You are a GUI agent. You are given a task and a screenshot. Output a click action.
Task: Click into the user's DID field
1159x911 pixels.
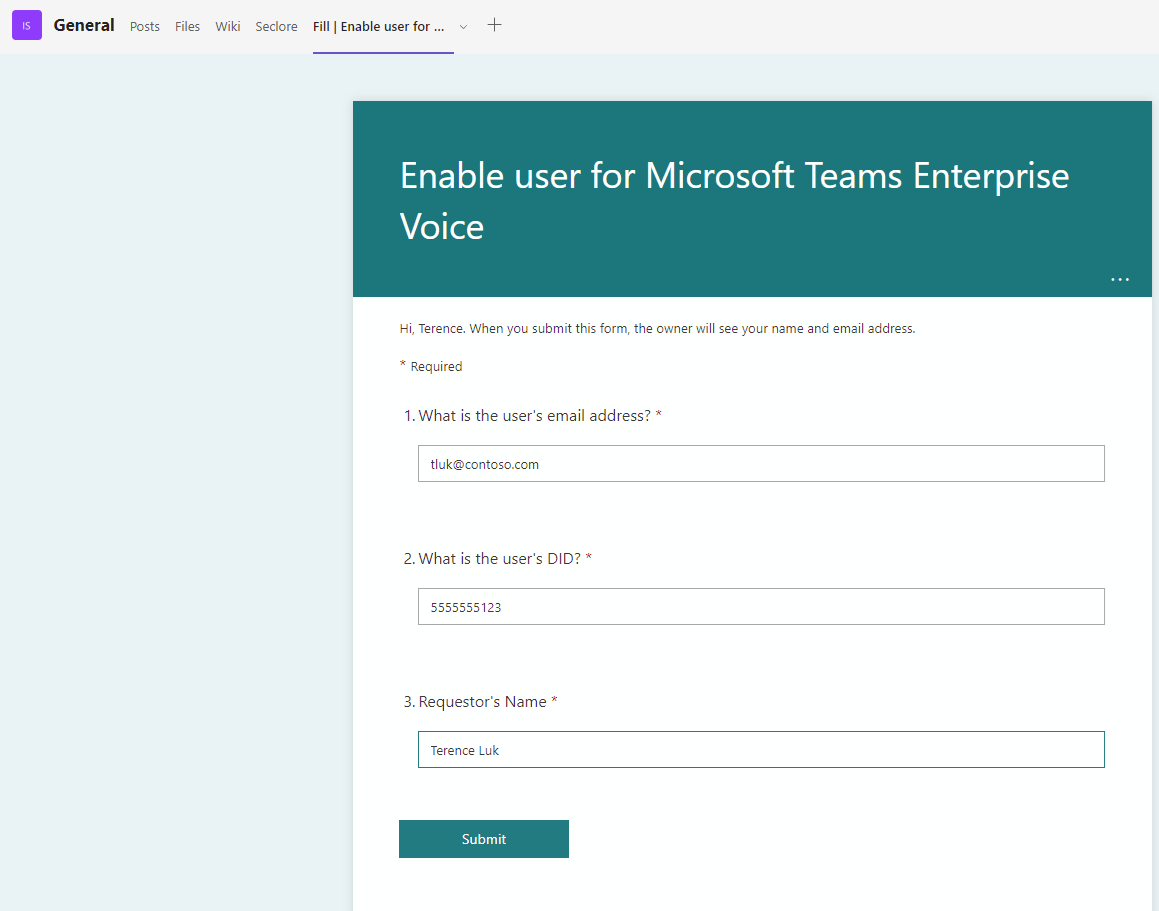[x=760, y=607]
